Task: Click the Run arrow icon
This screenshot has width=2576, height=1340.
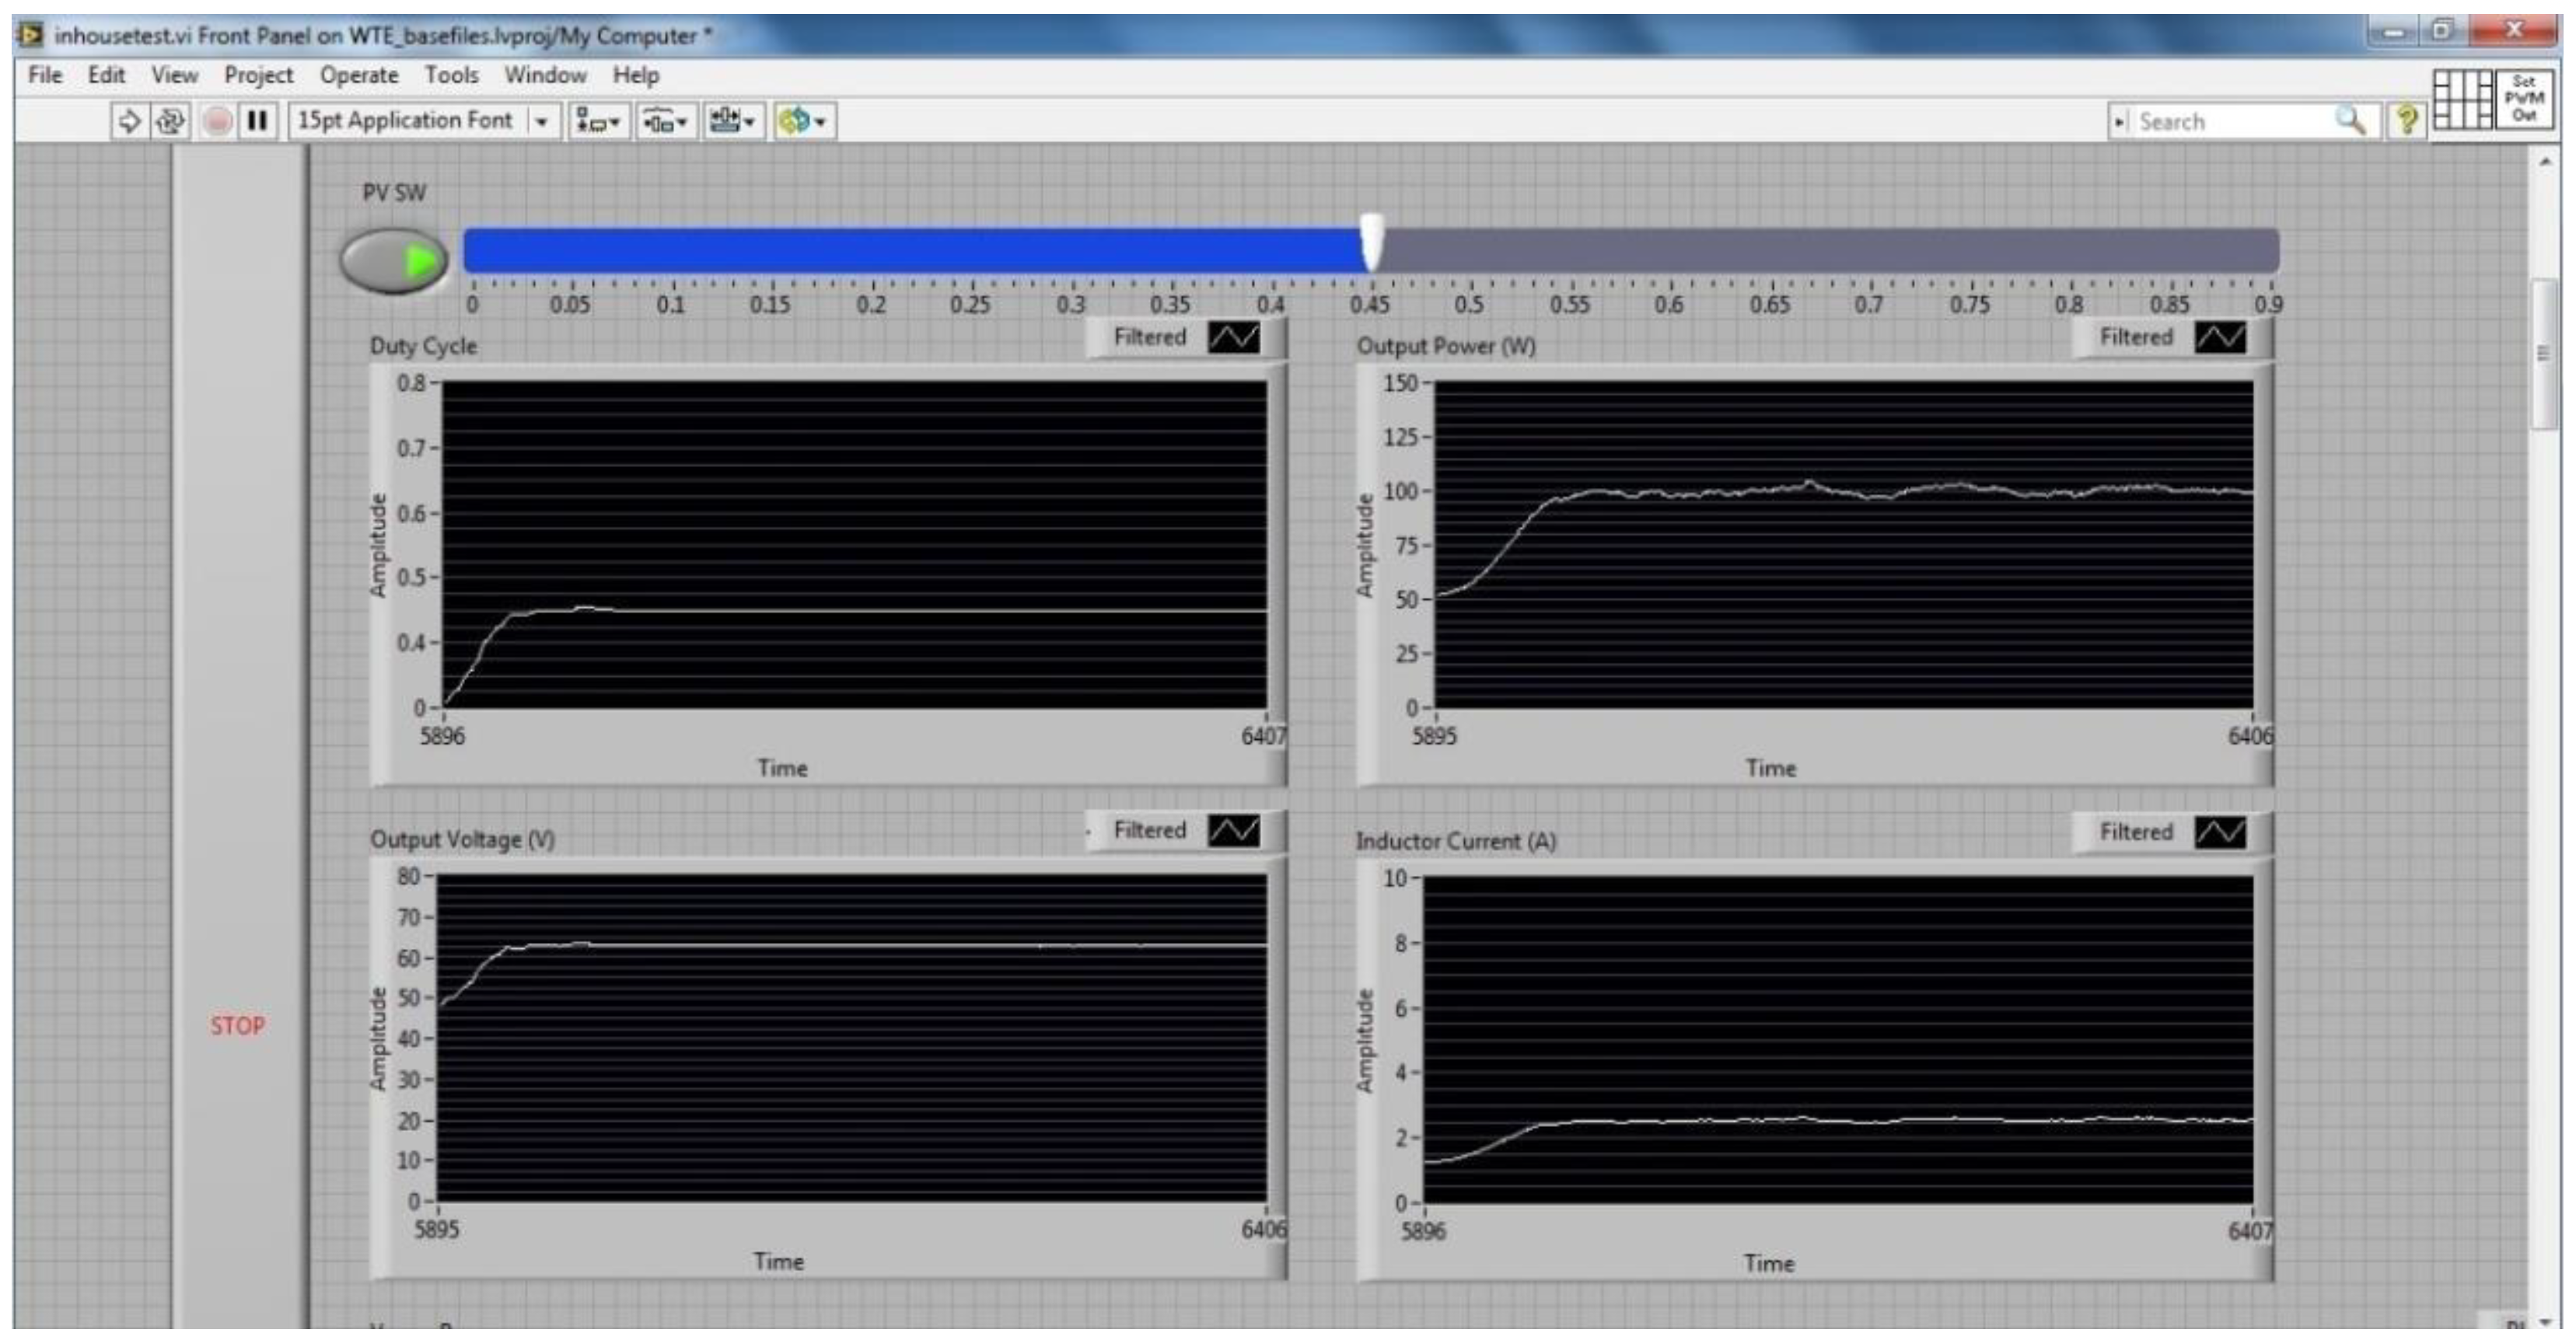Action: 129,121
